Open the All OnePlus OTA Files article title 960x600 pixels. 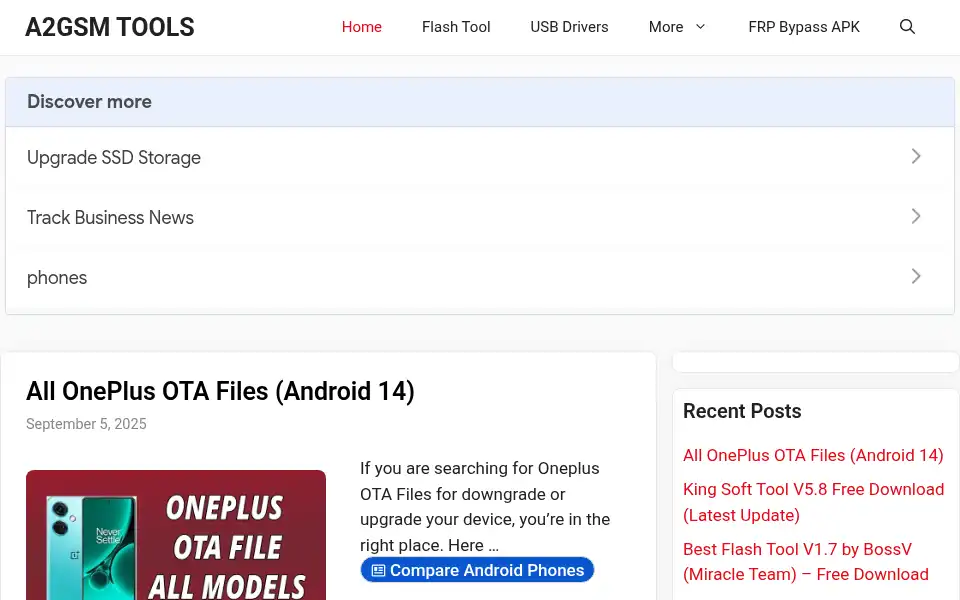(x=220, y=391)
